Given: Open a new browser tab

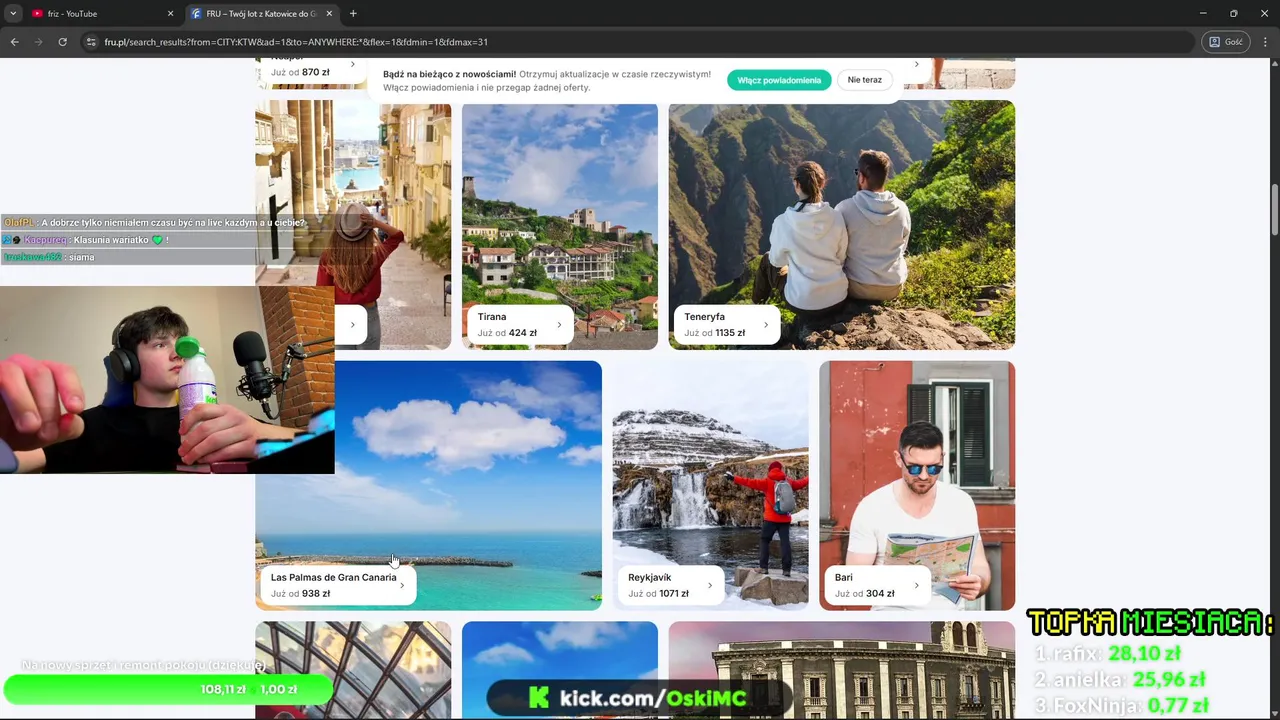Looking at the screenshot, I should 353,14.
